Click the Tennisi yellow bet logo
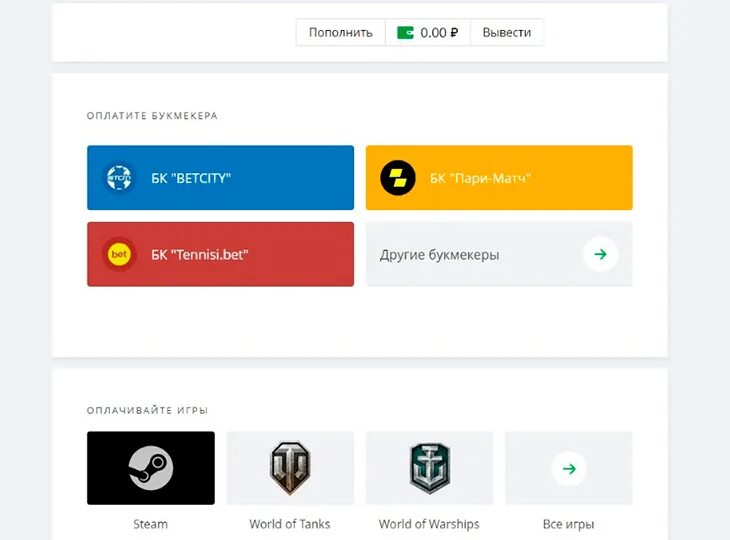Viewport: 730px width, 540px height. click(x=119, y=254)
